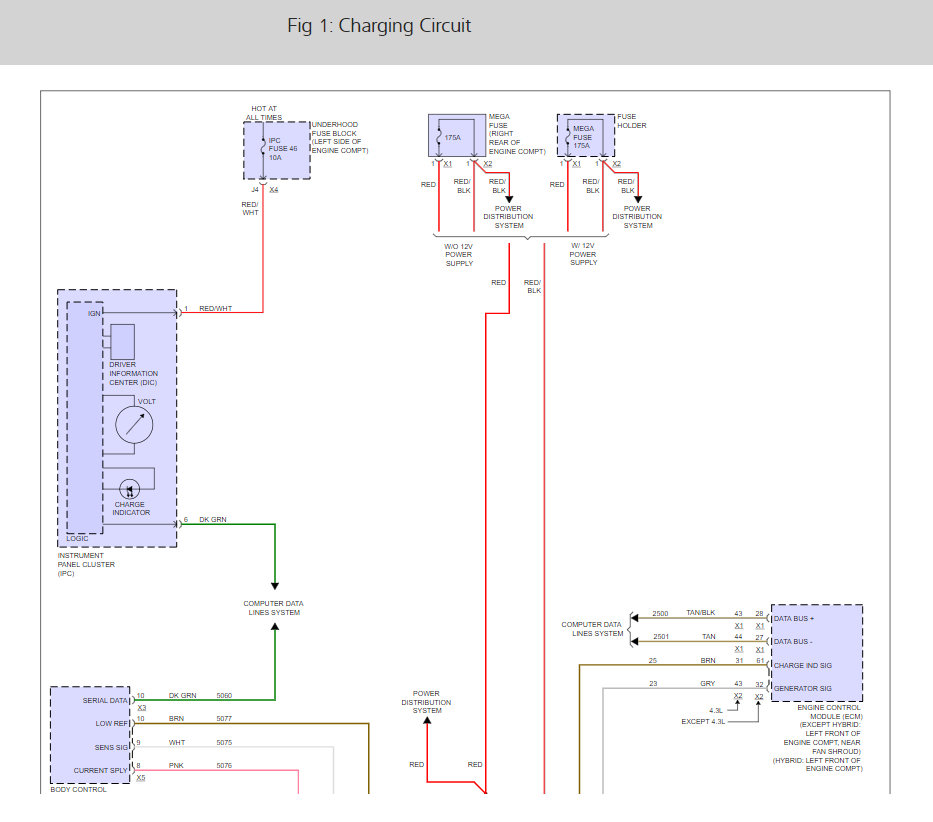The image size is (933, 822).
Task: Click the '175A' value in left mega fuse
Action: point(453,137)
